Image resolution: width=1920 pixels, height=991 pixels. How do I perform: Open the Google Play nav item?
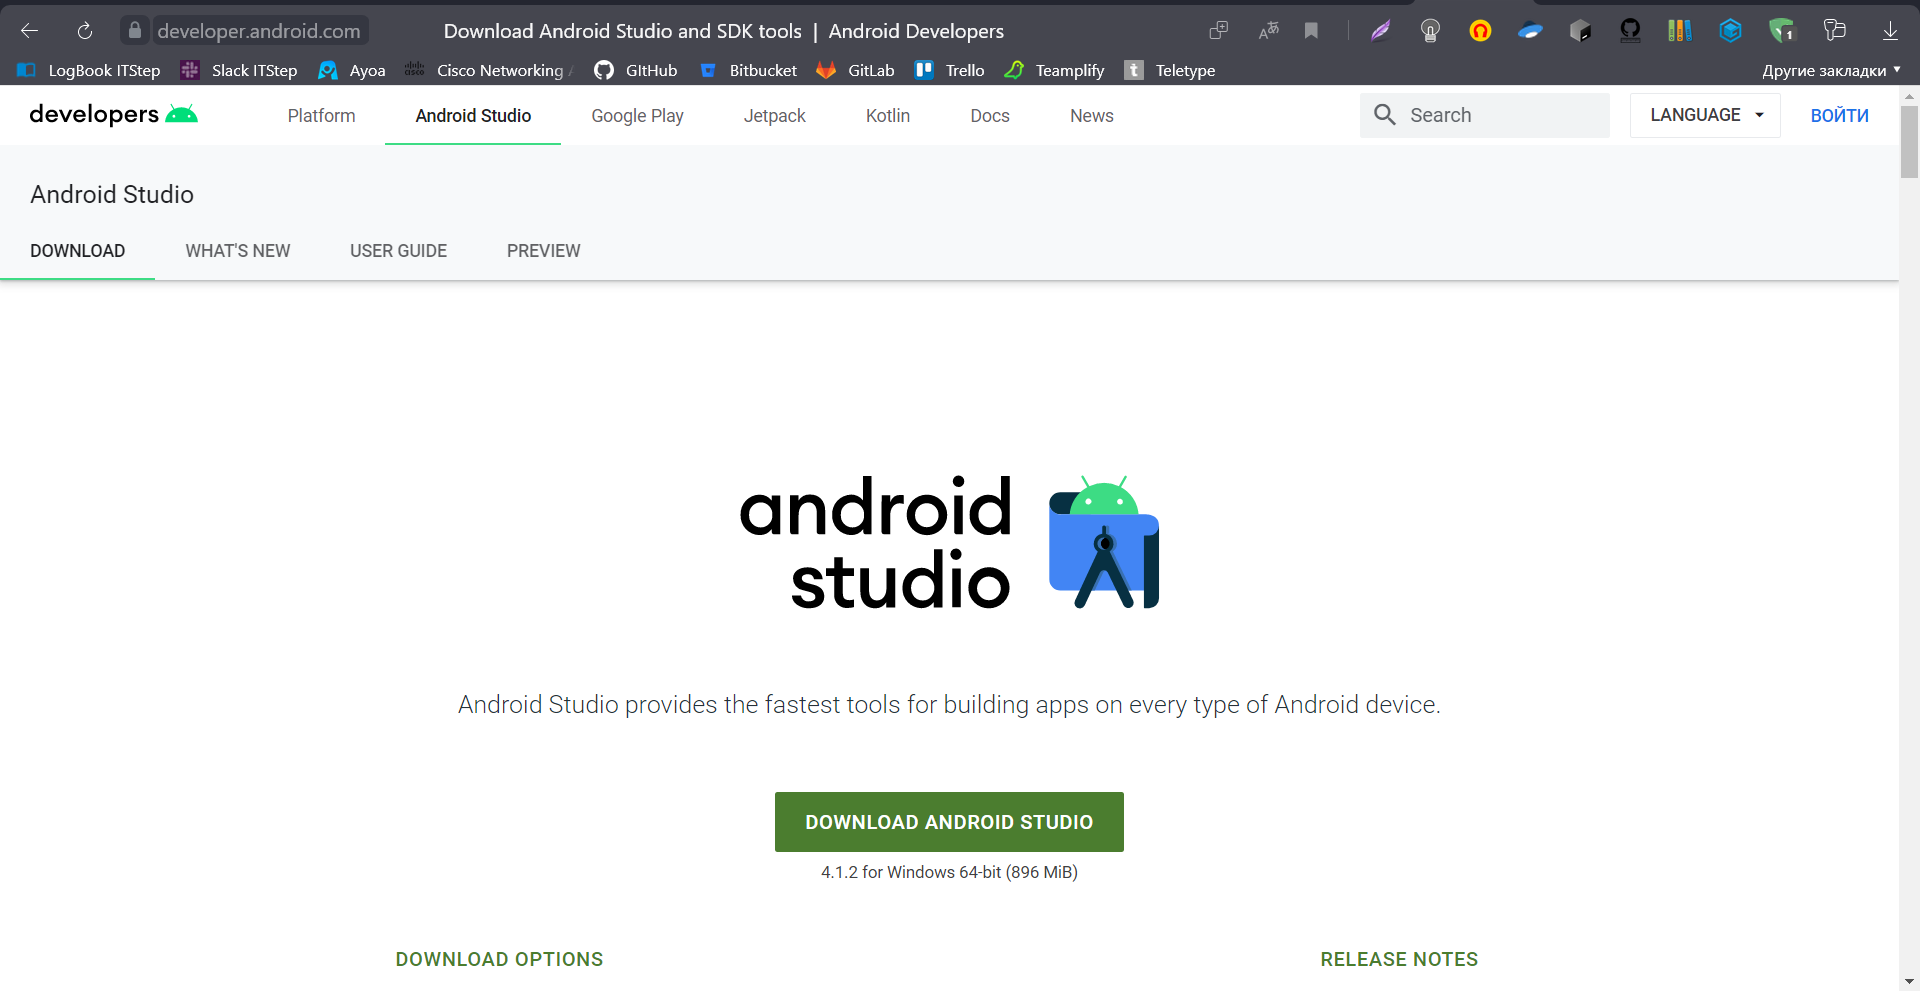637,115
